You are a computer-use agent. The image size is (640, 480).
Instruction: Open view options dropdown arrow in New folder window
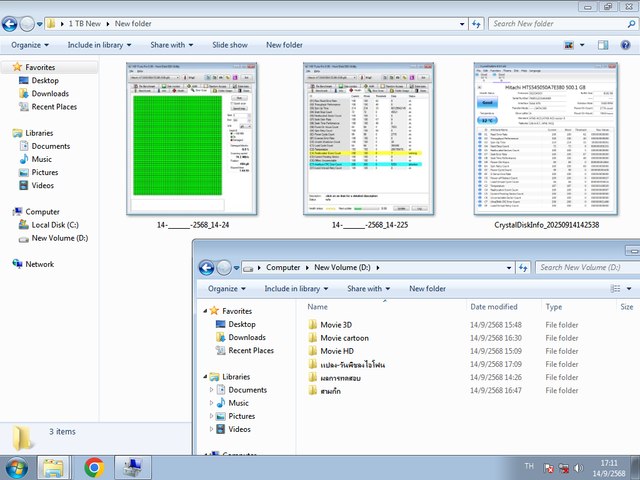coord(582,45)
